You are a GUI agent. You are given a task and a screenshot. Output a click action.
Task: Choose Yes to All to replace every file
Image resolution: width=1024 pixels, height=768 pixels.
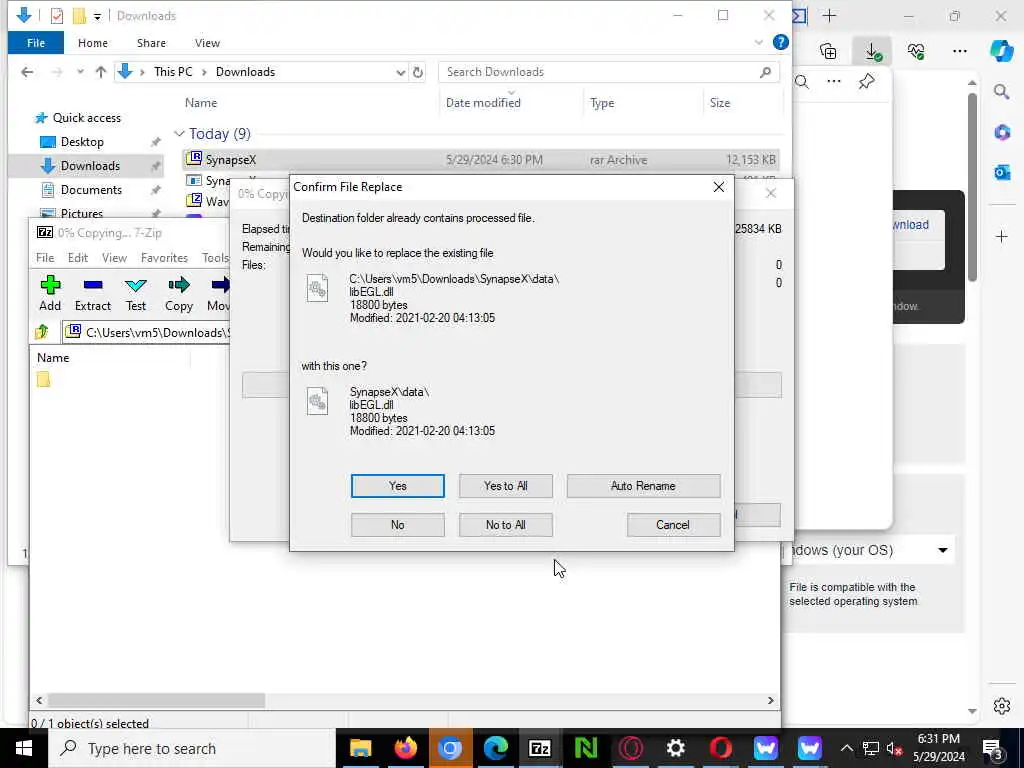point(505,486)
